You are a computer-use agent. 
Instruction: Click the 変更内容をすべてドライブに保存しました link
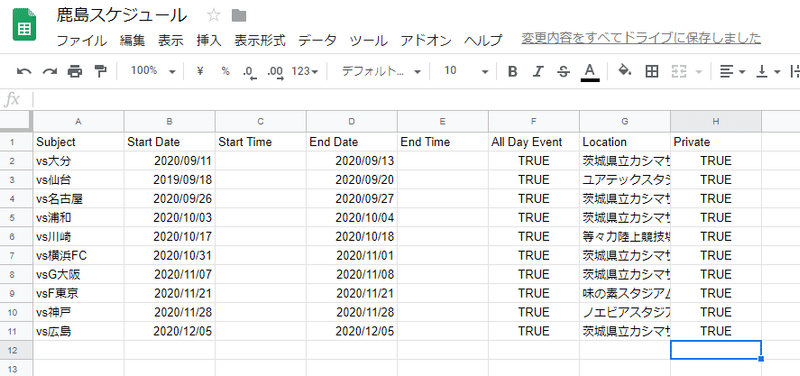click(x=641, y=38)
